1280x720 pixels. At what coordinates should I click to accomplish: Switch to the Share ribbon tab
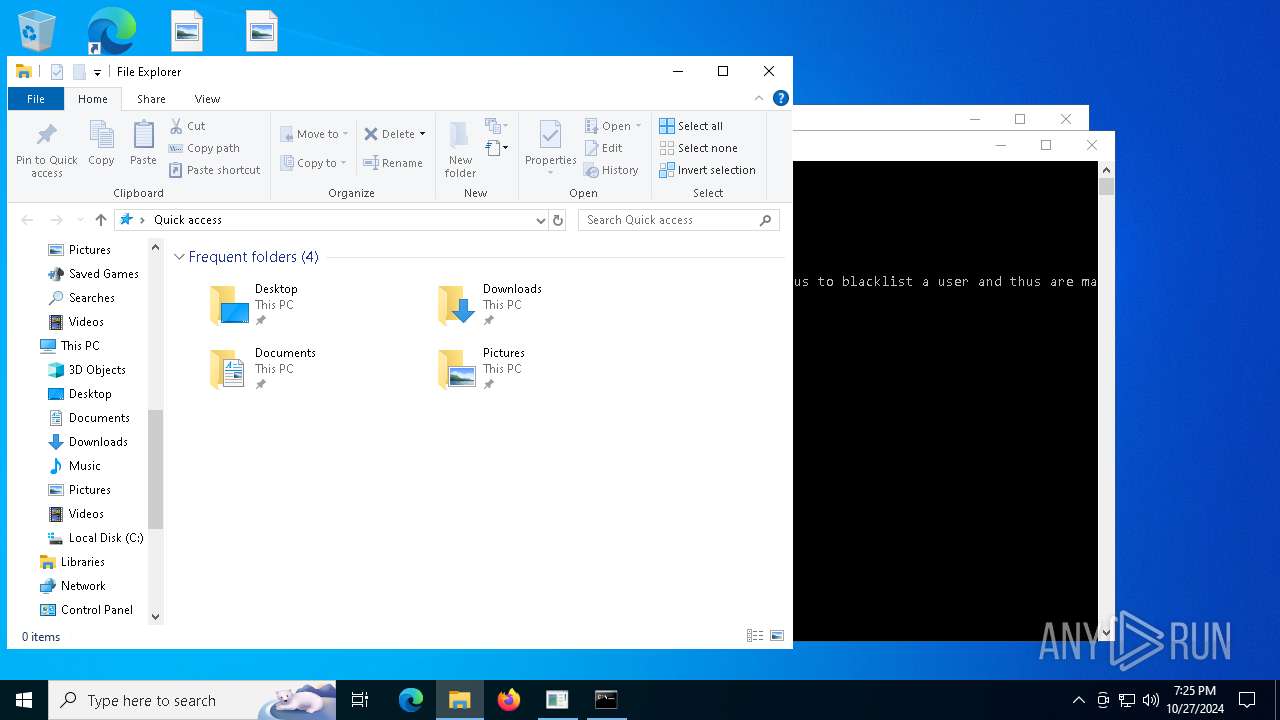(x=151, y=99)
